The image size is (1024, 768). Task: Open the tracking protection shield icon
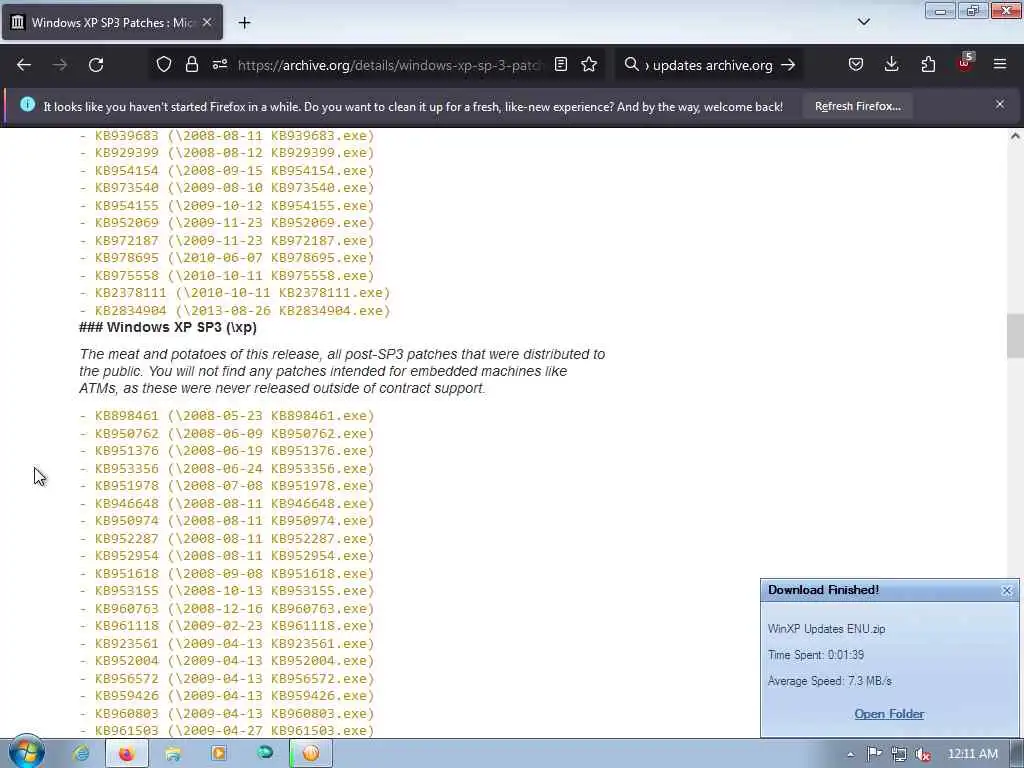pos(163,65)
